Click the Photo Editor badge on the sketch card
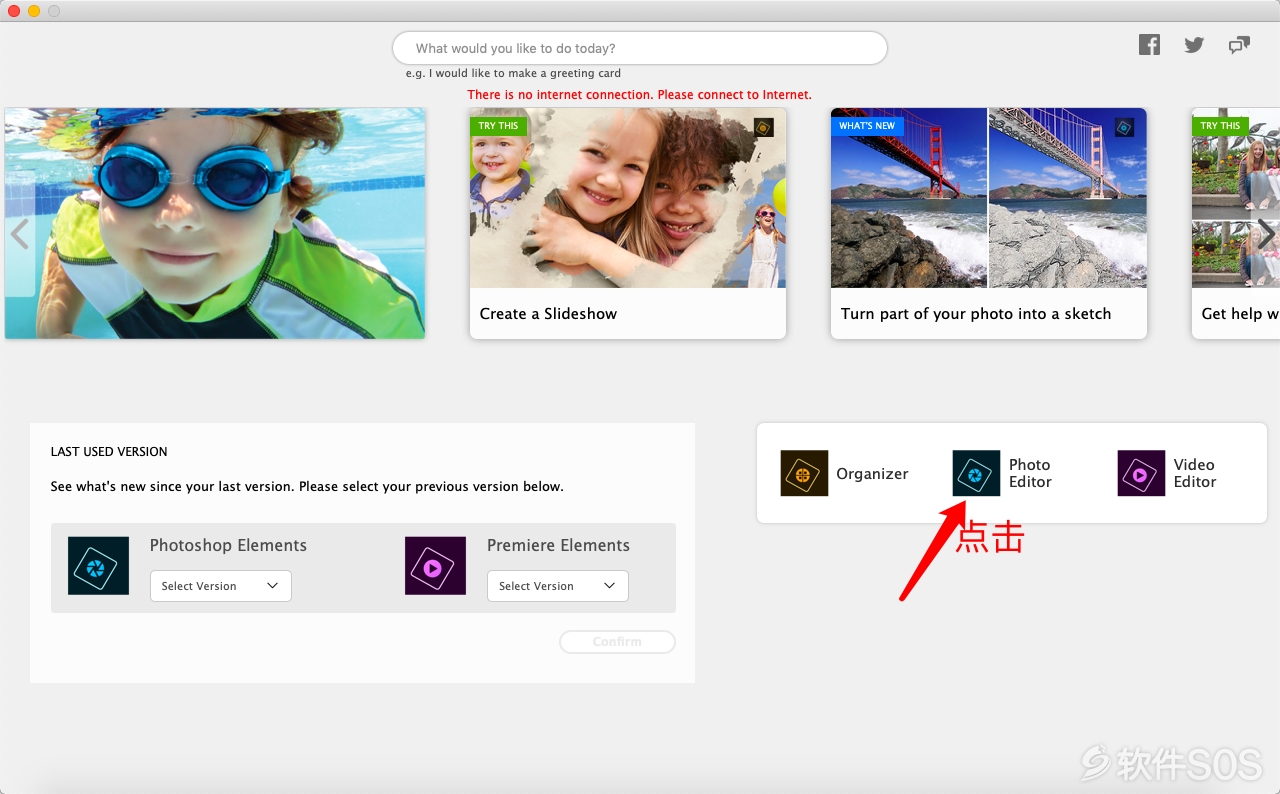 coord(1124,127)
